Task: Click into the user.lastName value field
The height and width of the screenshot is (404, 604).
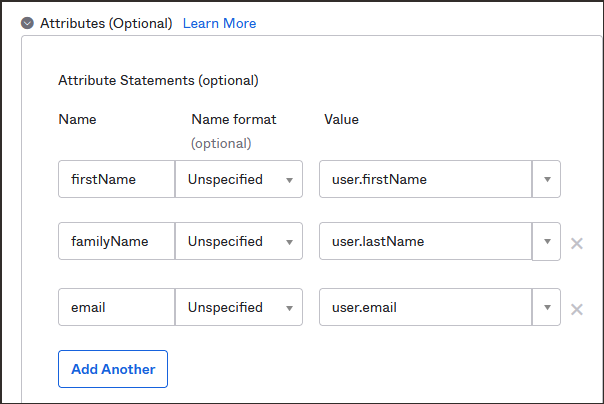Action: [425, 242]
